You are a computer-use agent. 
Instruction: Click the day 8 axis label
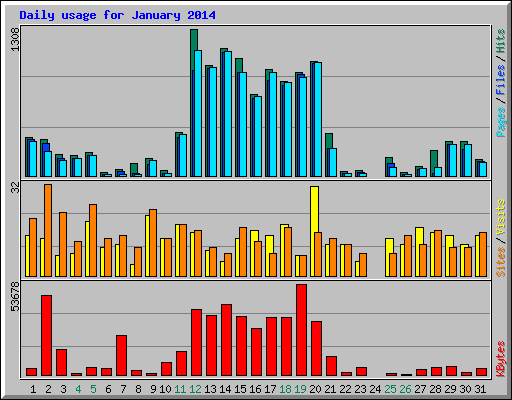click(138, 389)
